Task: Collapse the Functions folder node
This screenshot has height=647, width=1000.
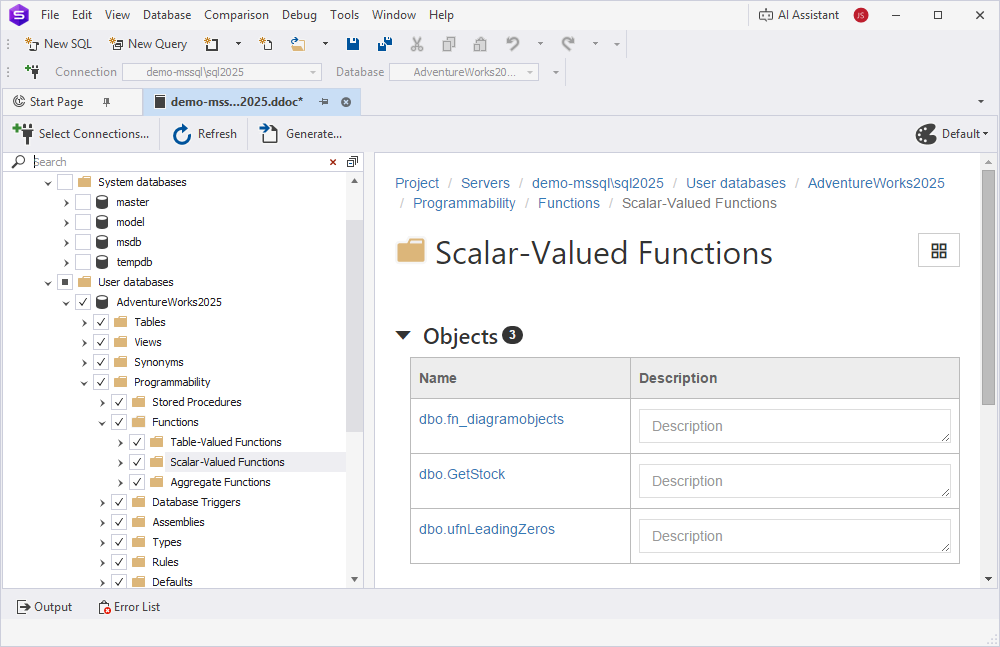Action: 102,422
